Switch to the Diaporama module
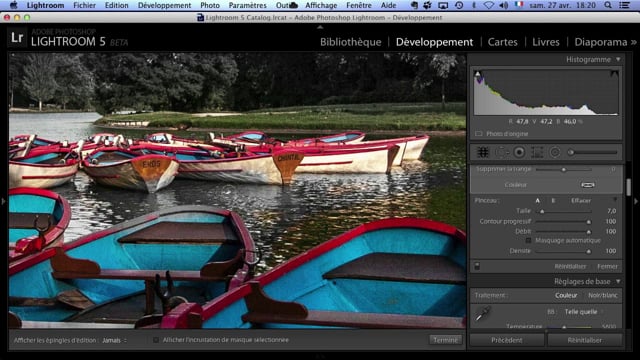Screen dimensions: 640x360 pos(601,42)
